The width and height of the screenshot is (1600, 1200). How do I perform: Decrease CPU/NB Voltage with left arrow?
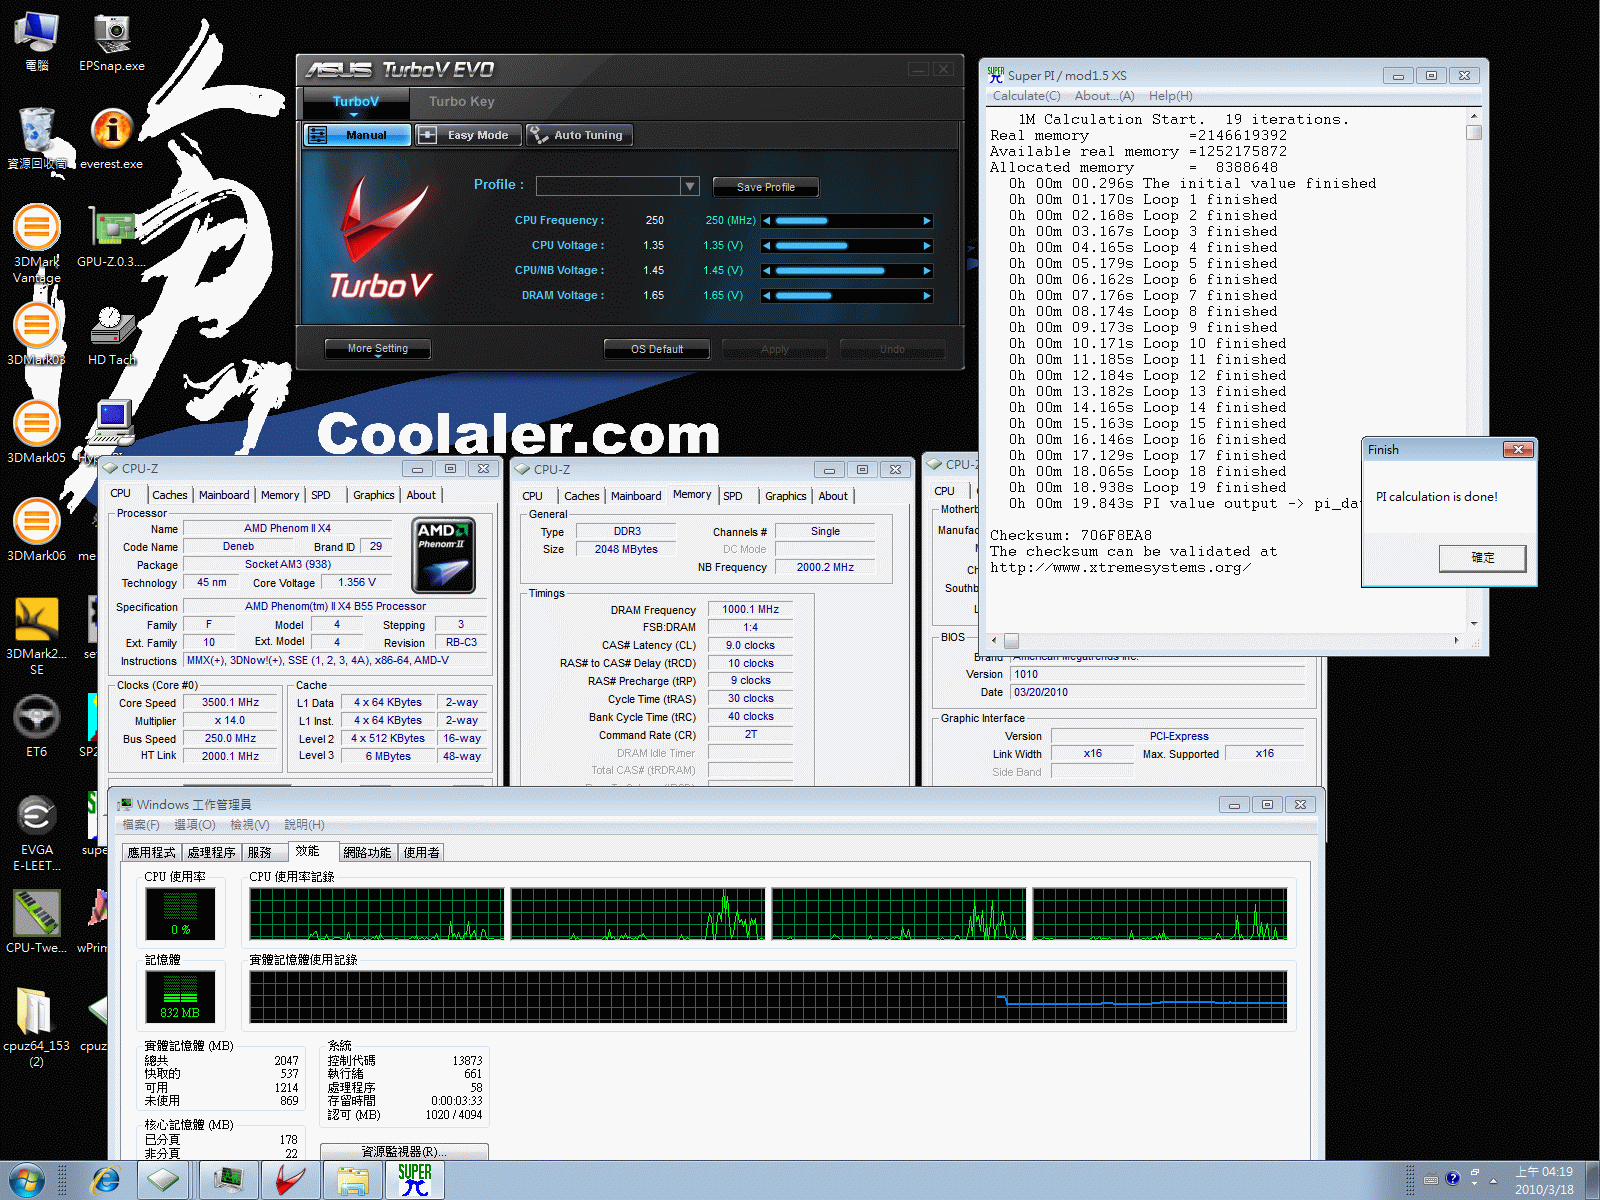coord(767,270)
